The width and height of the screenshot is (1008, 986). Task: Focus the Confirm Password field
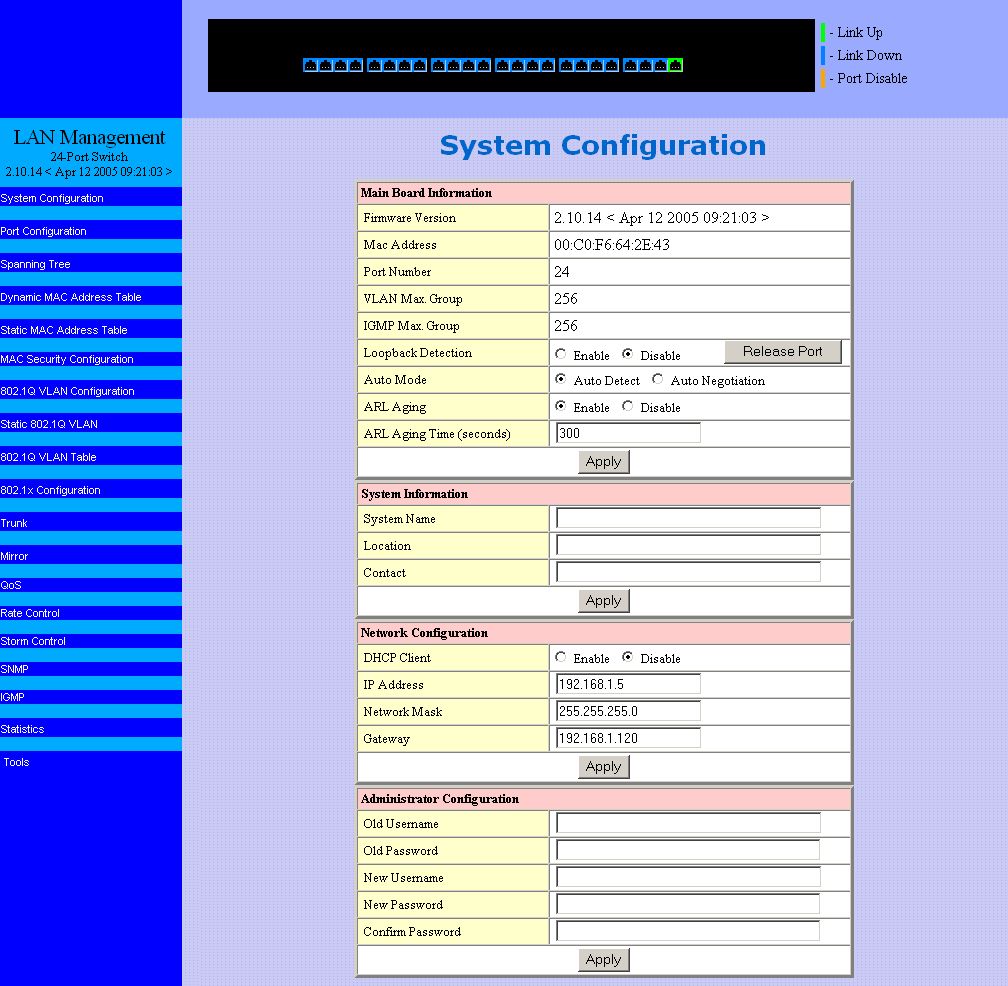point(688,931)
